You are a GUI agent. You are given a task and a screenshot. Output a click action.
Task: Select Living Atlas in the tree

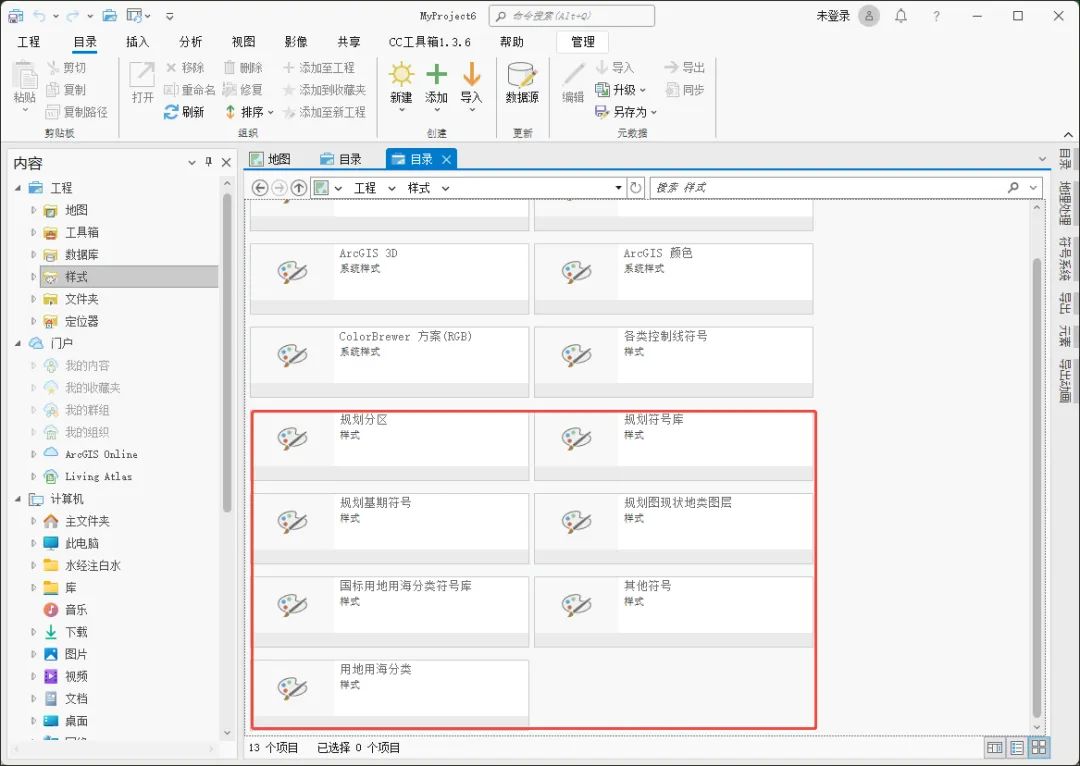(x=98, y=476)
